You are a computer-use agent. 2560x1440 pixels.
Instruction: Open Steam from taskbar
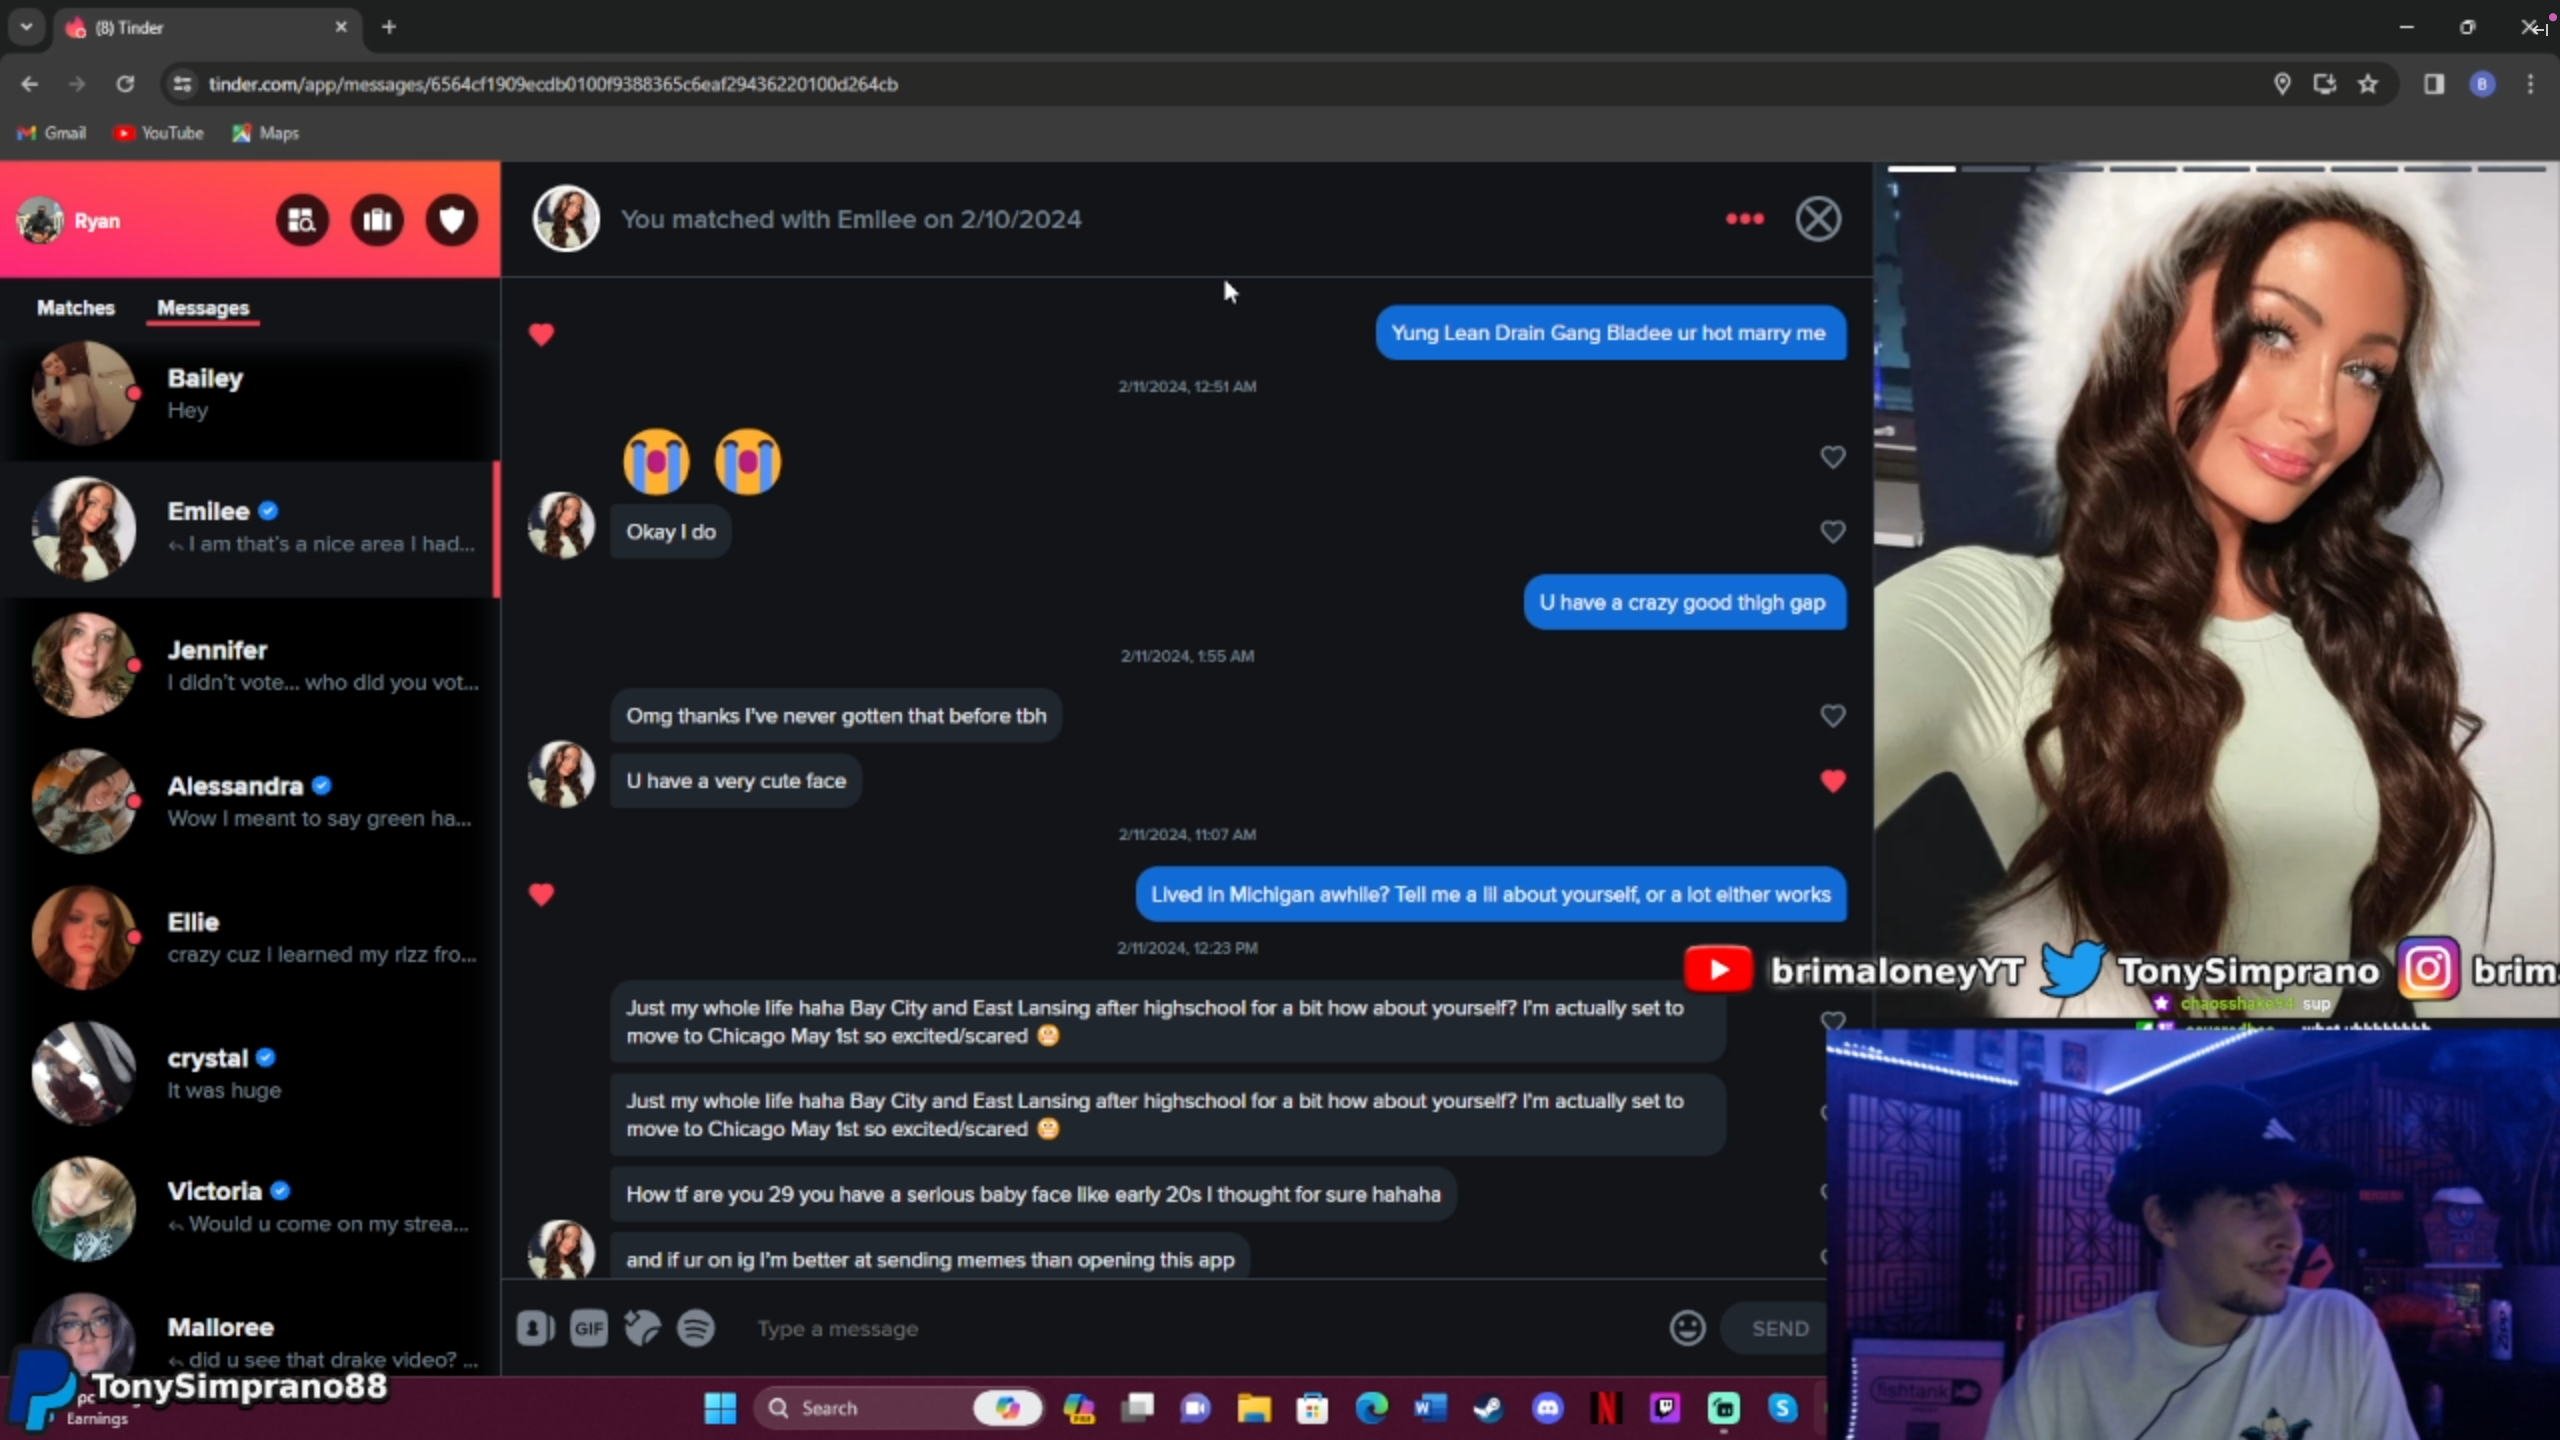[1489, 1408]
